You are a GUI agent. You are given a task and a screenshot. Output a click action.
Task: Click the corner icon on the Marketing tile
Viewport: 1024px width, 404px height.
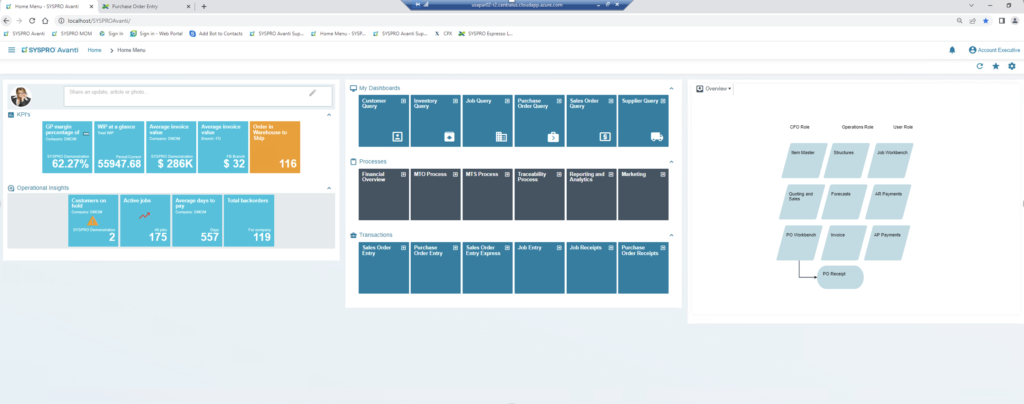click(663, 174)
